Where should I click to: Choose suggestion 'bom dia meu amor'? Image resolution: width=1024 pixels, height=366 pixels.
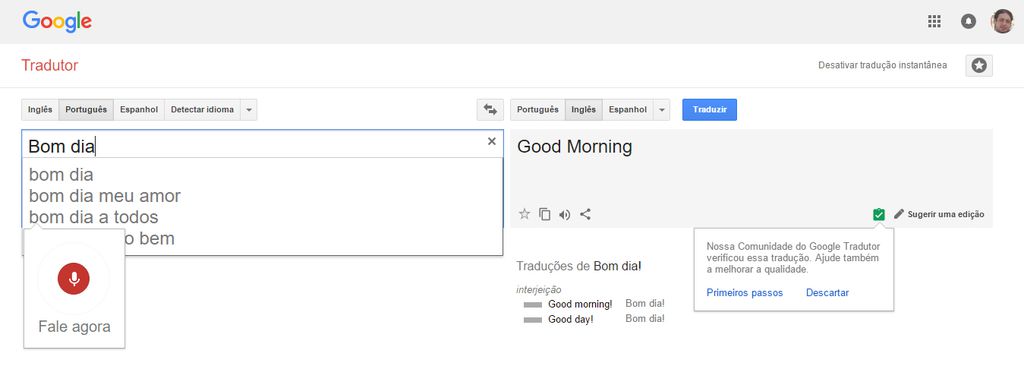click(x=104, y=196)
